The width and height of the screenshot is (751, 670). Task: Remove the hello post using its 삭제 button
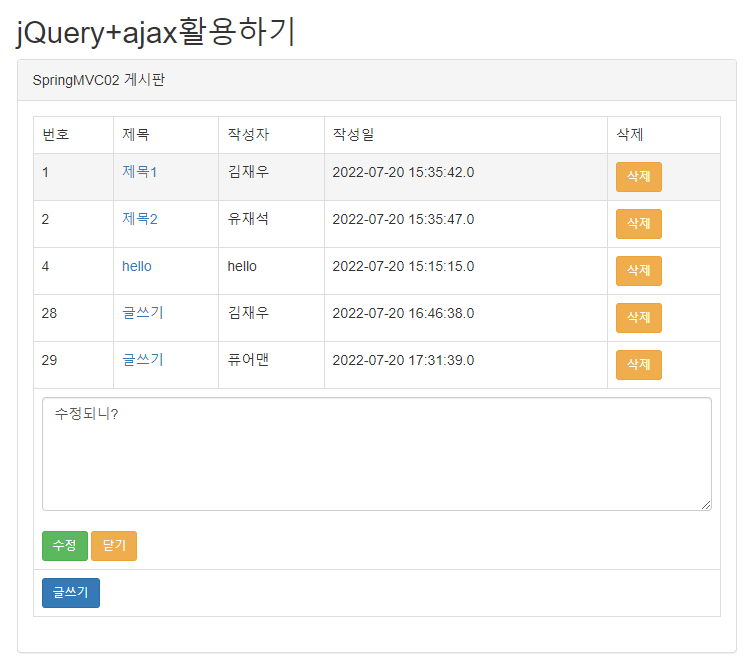[638, 271]
